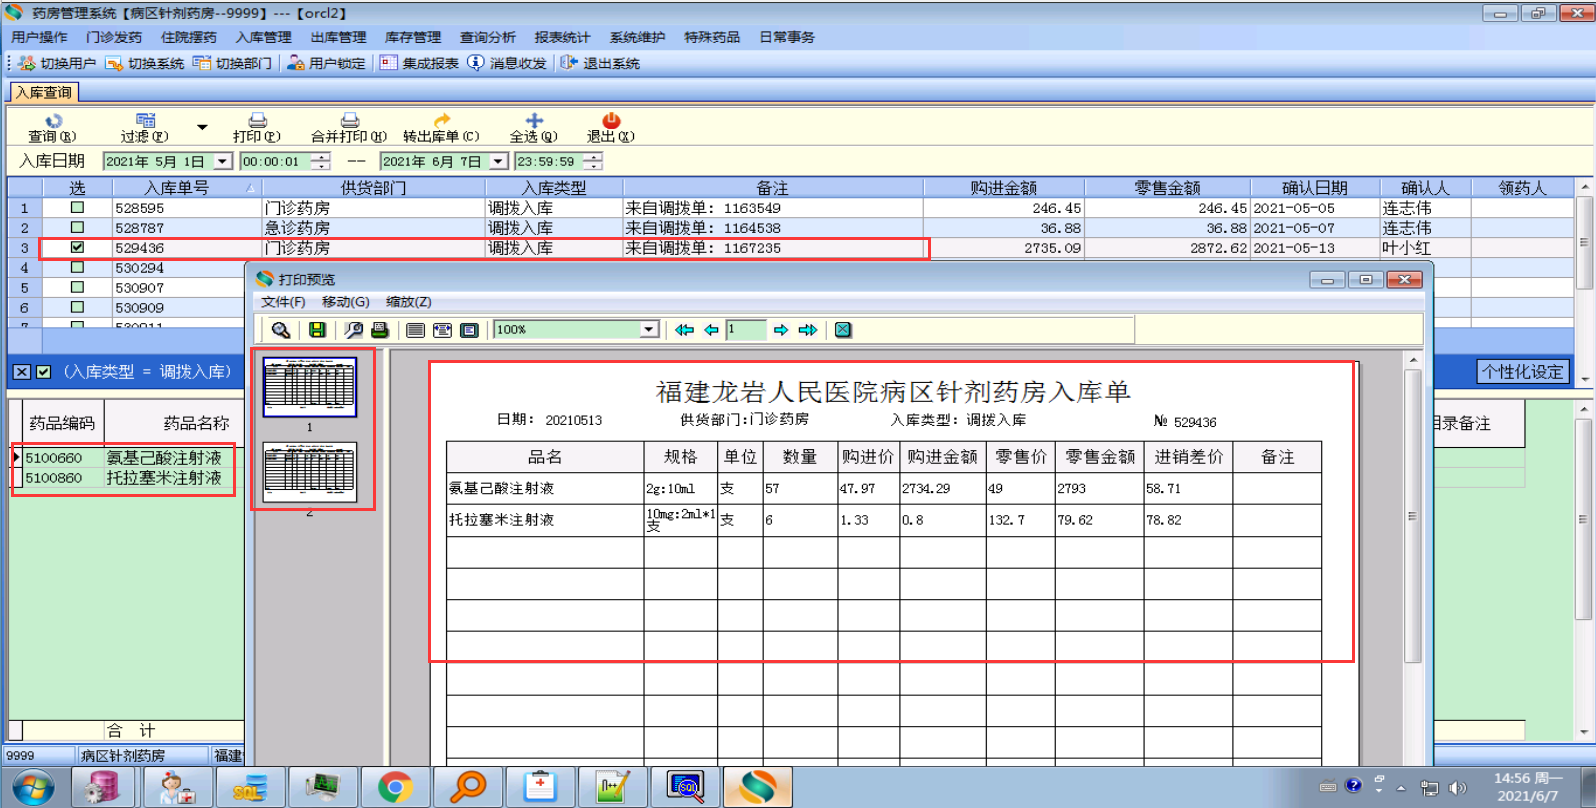Open the 入库管理 menu
Screen dimensions: 1596x808
tap(264, 37)
